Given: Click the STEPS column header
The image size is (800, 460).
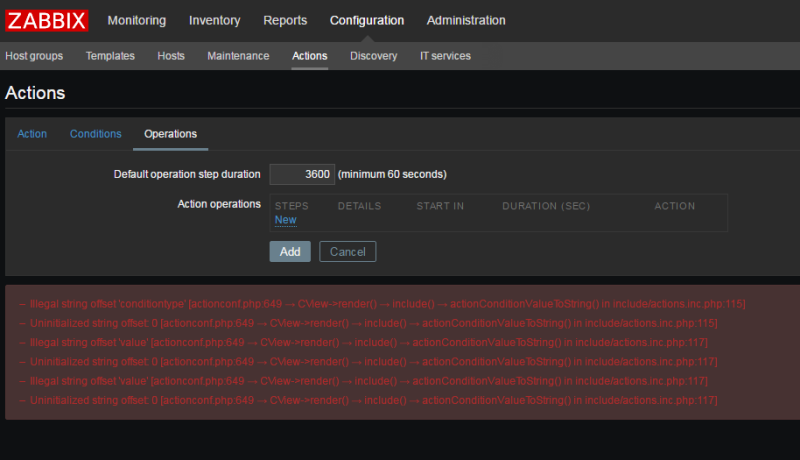Looking at the screenshot, I should [292, 206].
